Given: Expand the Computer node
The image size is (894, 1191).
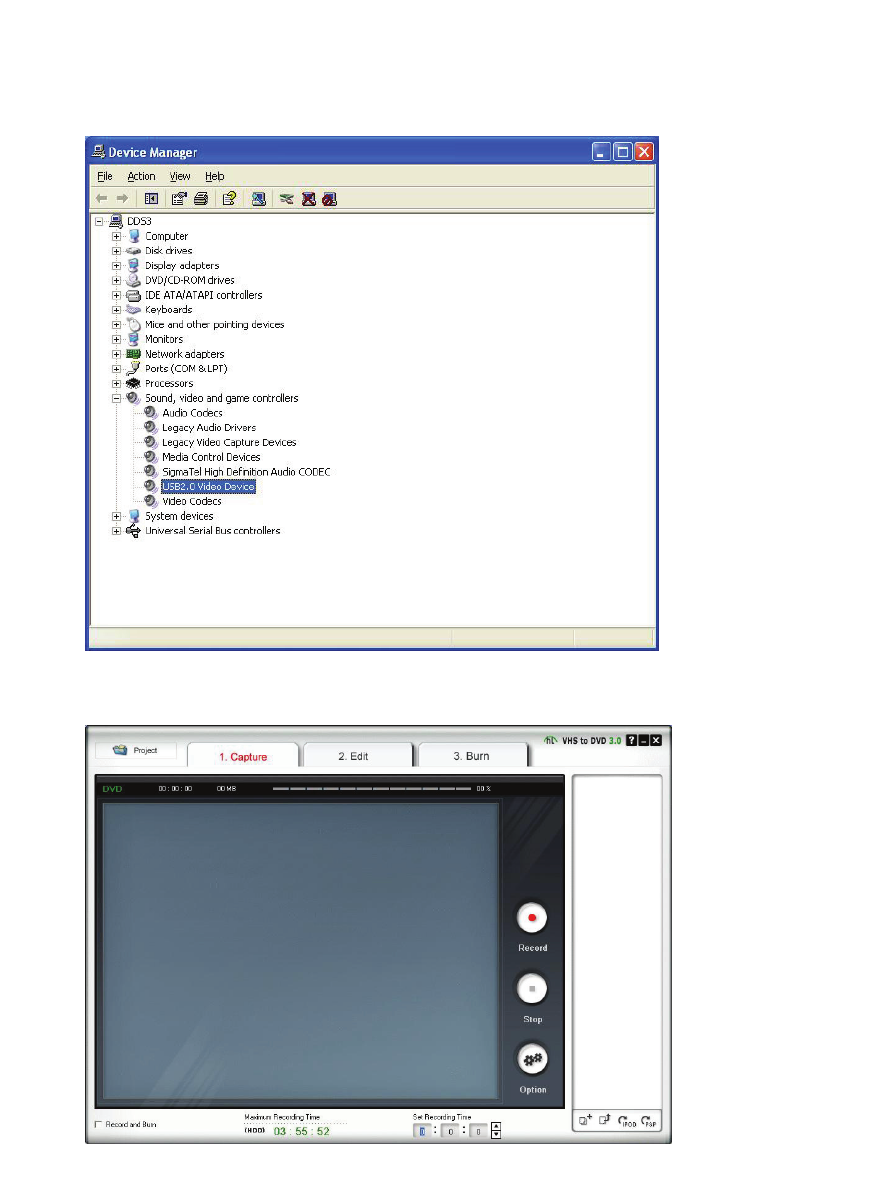Looking at the screenshot, I should [x=116, y=236].
